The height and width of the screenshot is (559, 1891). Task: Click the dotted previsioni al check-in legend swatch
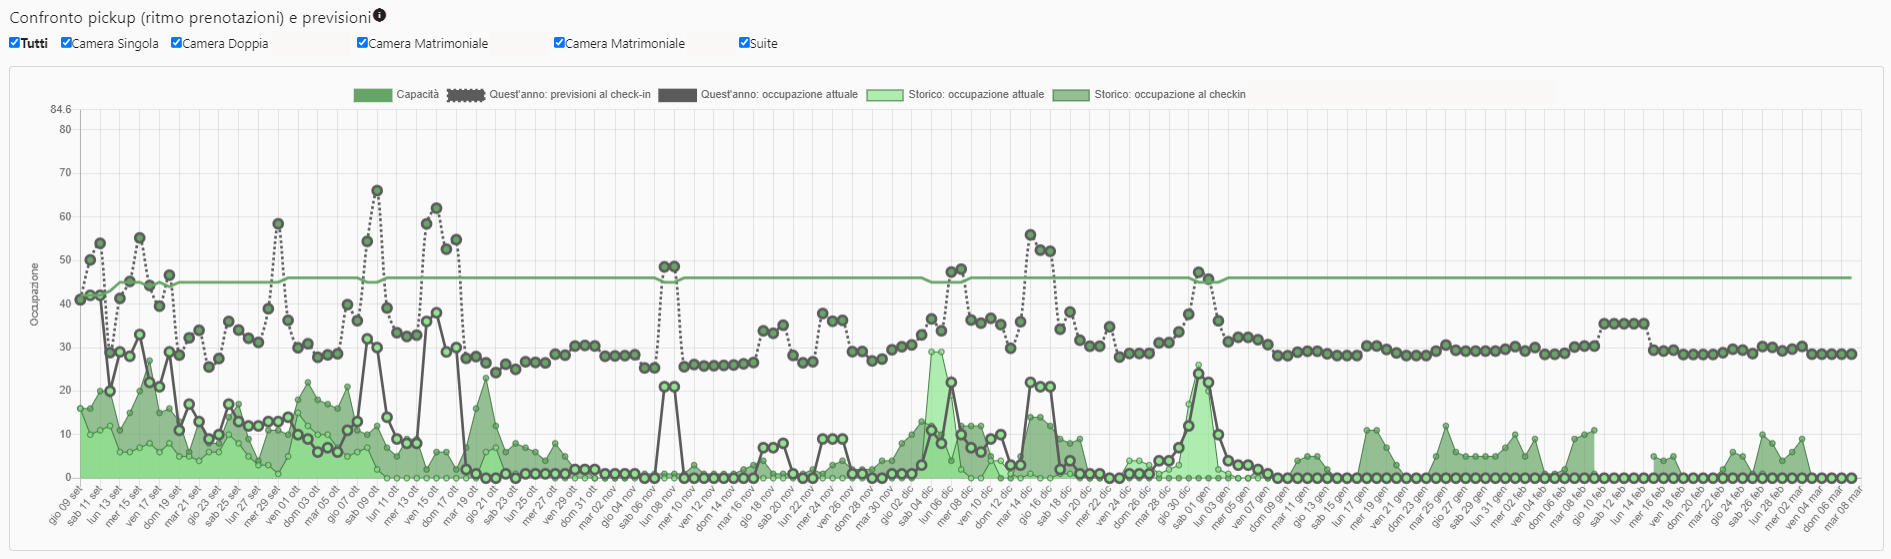point(465,95)
